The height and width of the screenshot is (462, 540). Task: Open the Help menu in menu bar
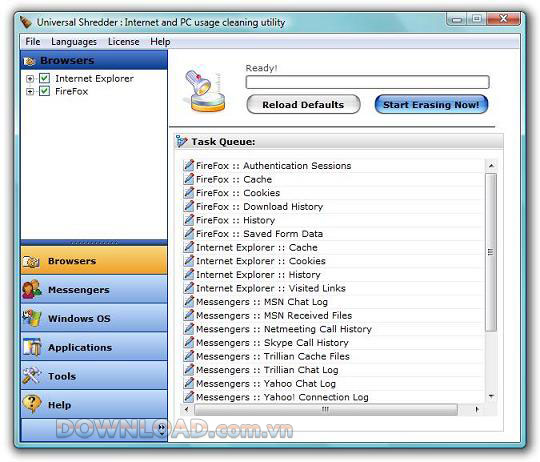pyautogui.click(x=160, y=42)
